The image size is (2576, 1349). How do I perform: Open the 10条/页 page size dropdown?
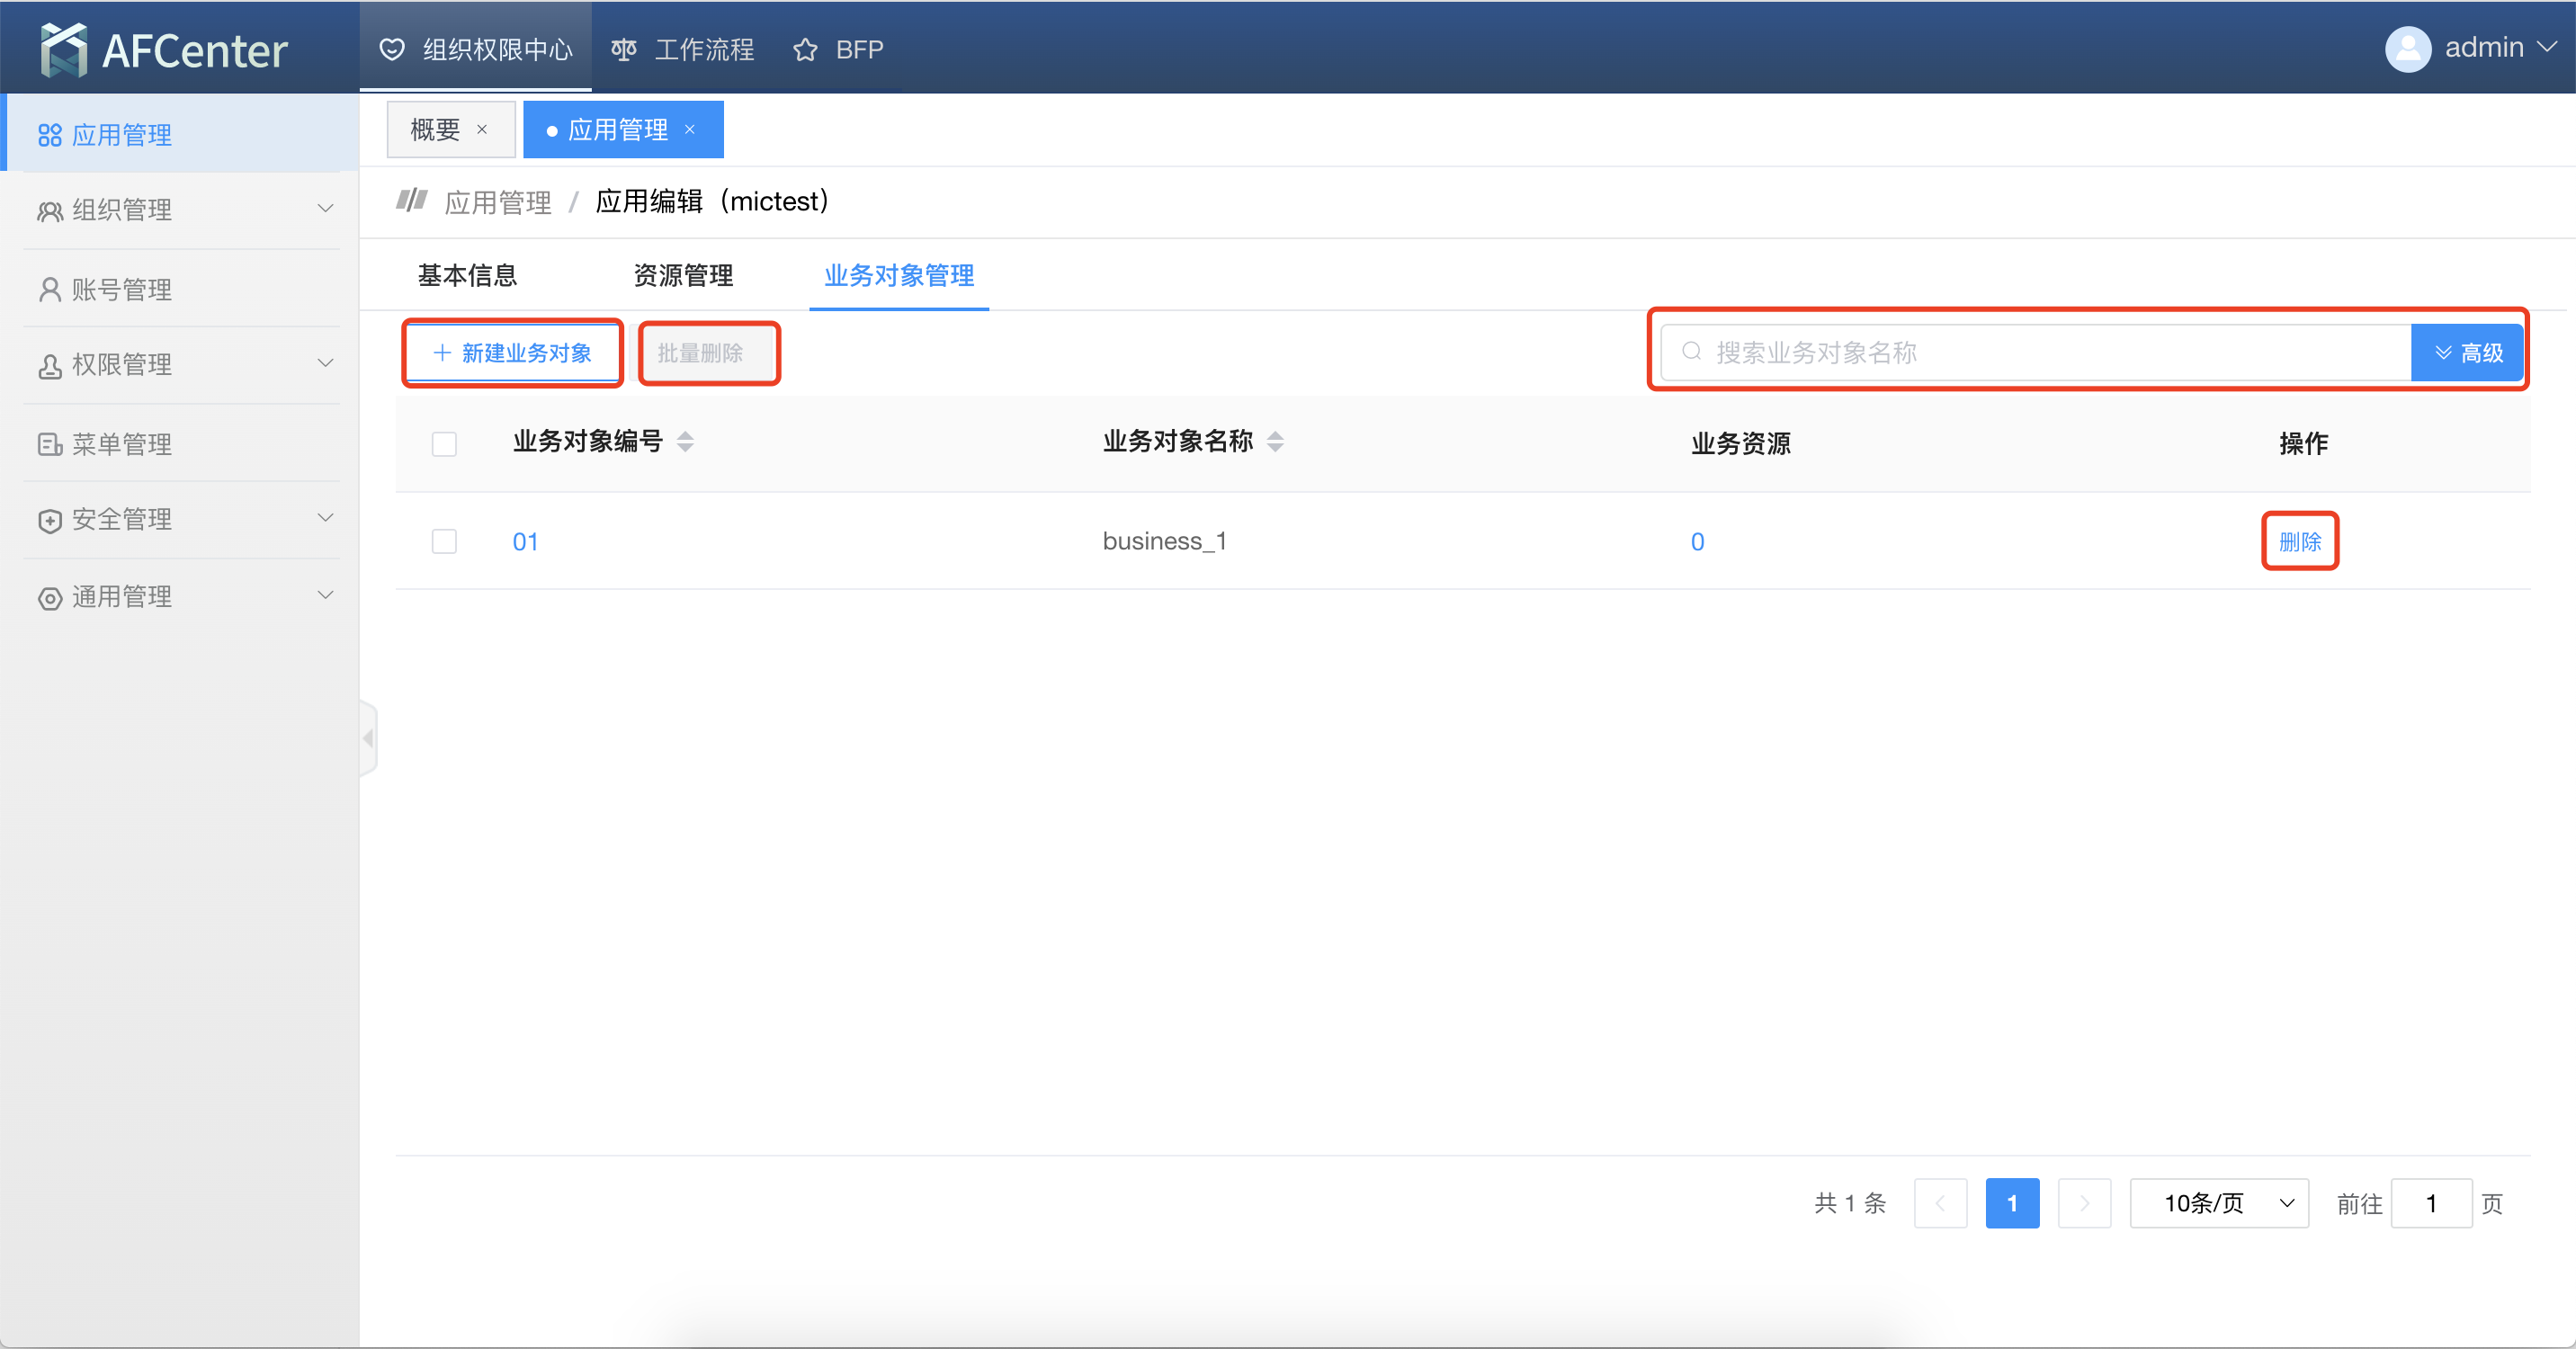click(2219, 1203)
